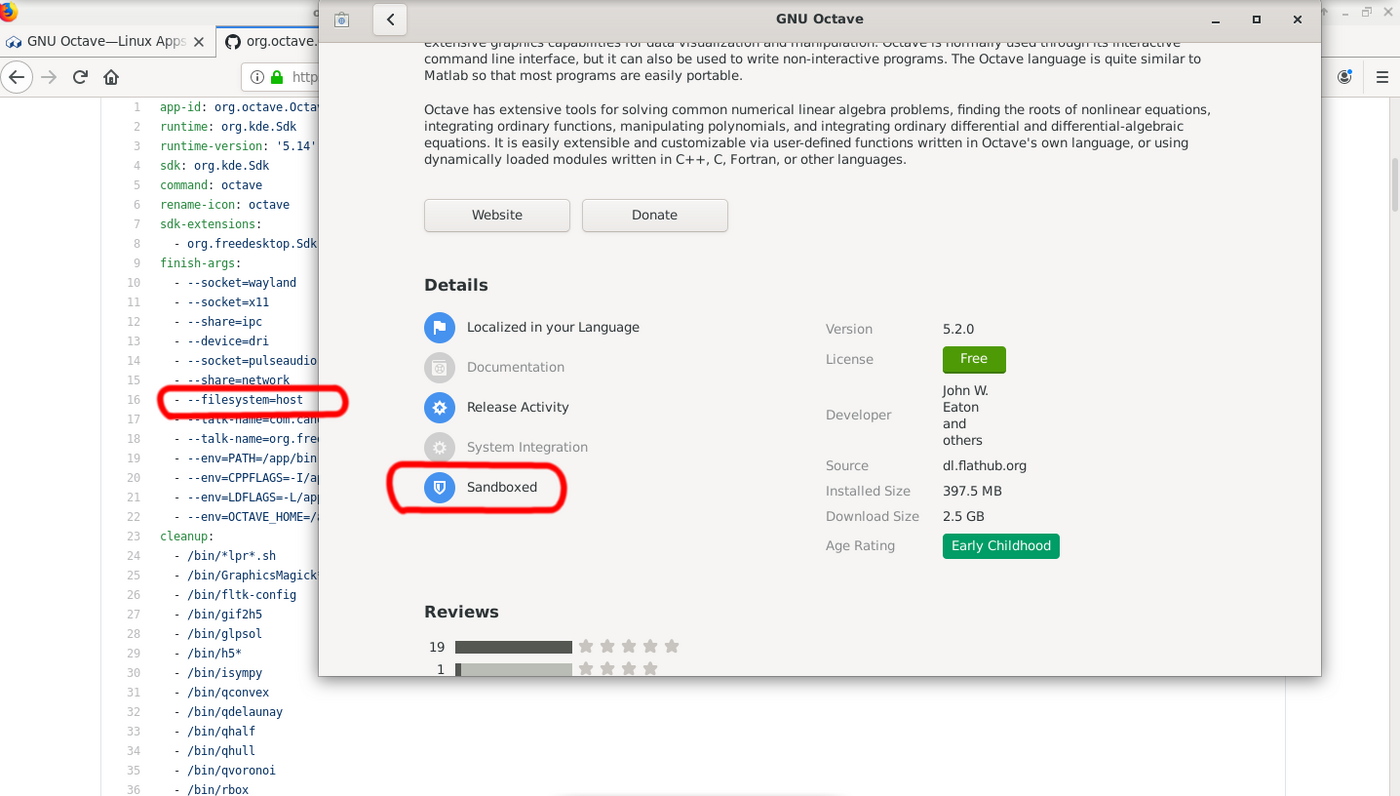Image resolution: width=1400 pixels, height=796 pixels.
Task: Click the 19-review rating bar
Action: (513, 646)
